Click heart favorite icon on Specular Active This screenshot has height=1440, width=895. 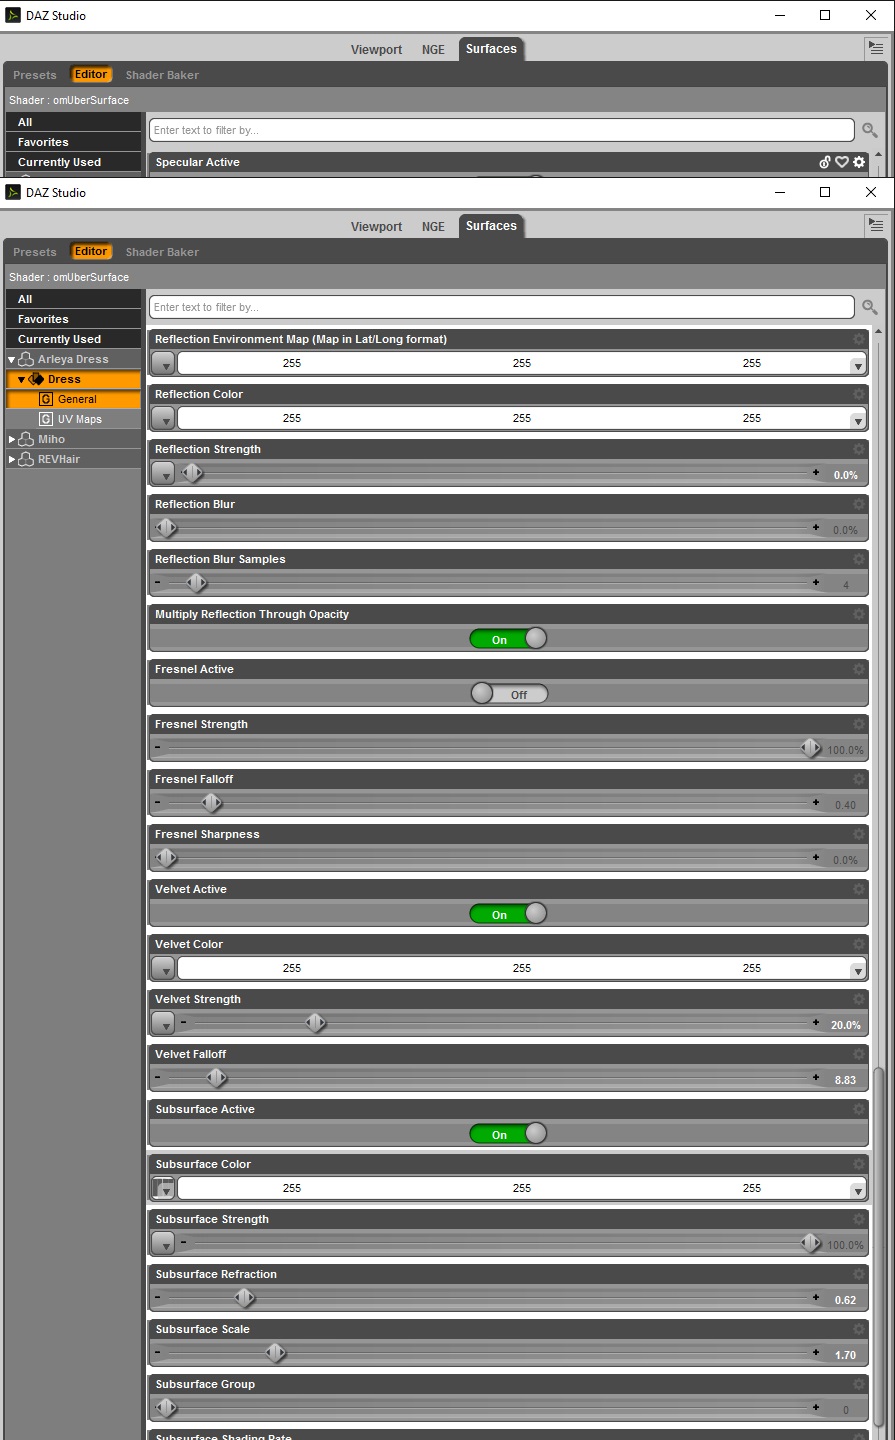(x=842, y=162)
